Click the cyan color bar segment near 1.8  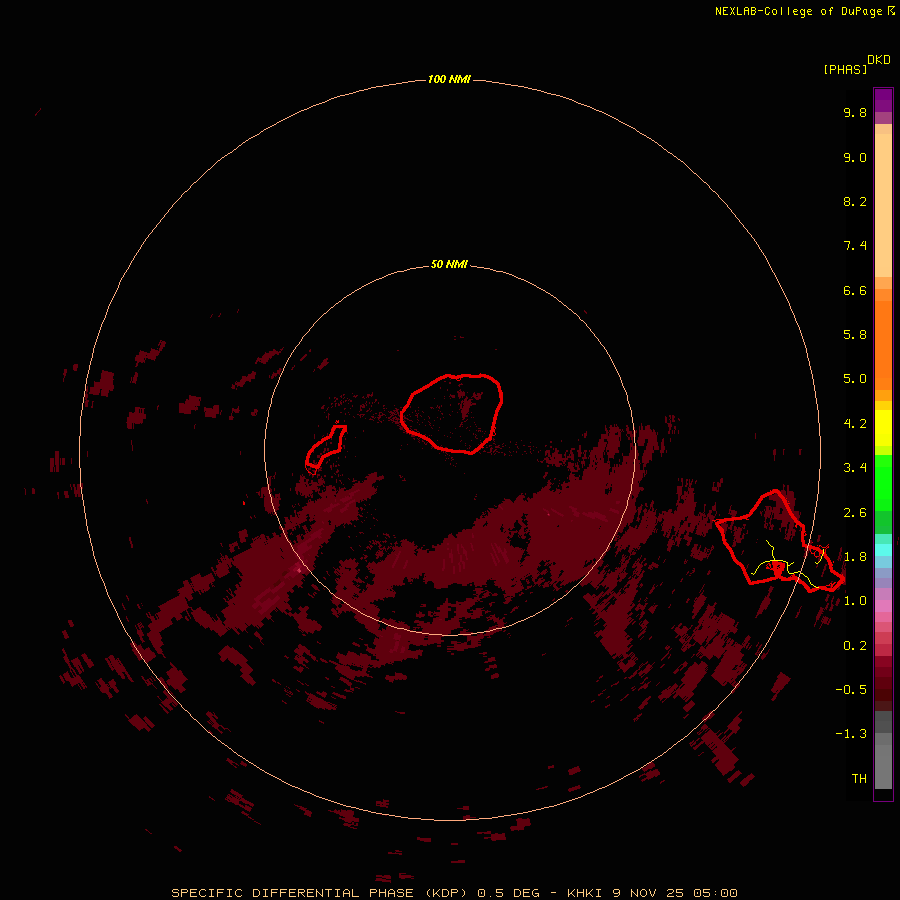[x=883, y=550]
